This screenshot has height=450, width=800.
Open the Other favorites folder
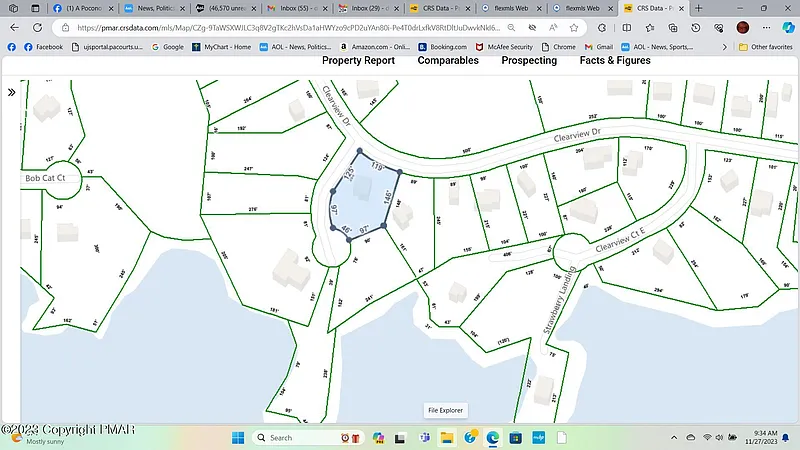coord(766,47)
